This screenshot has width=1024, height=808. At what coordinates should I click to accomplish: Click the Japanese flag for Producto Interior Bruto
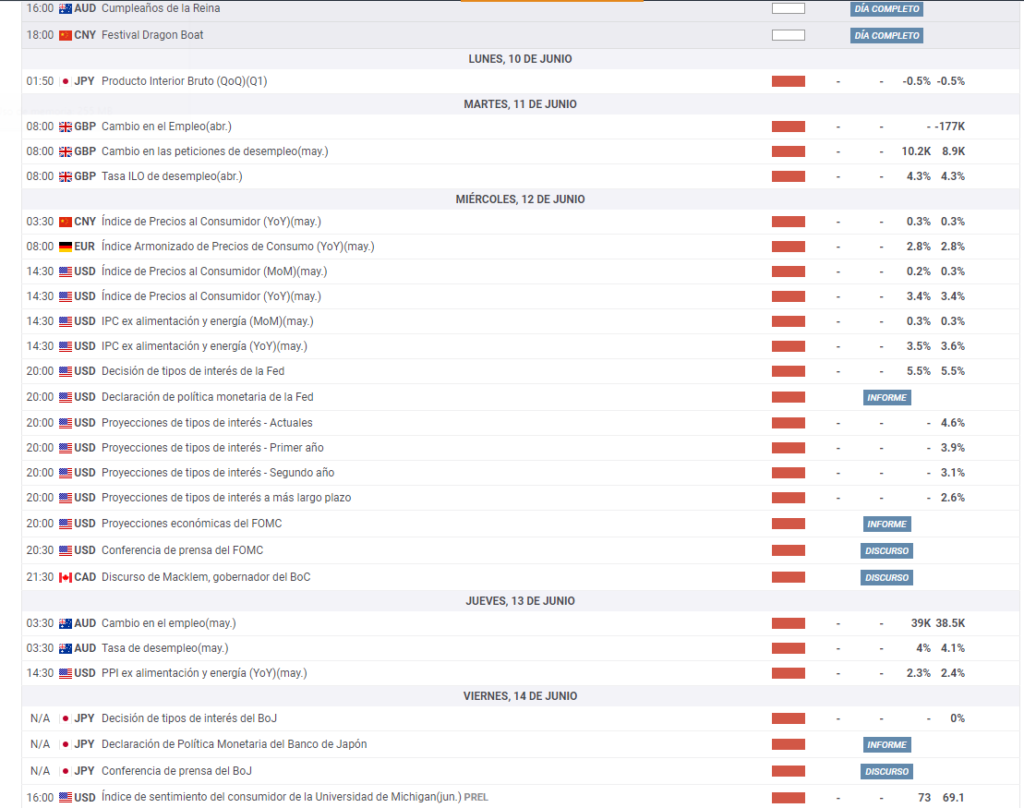click(66, 81)
